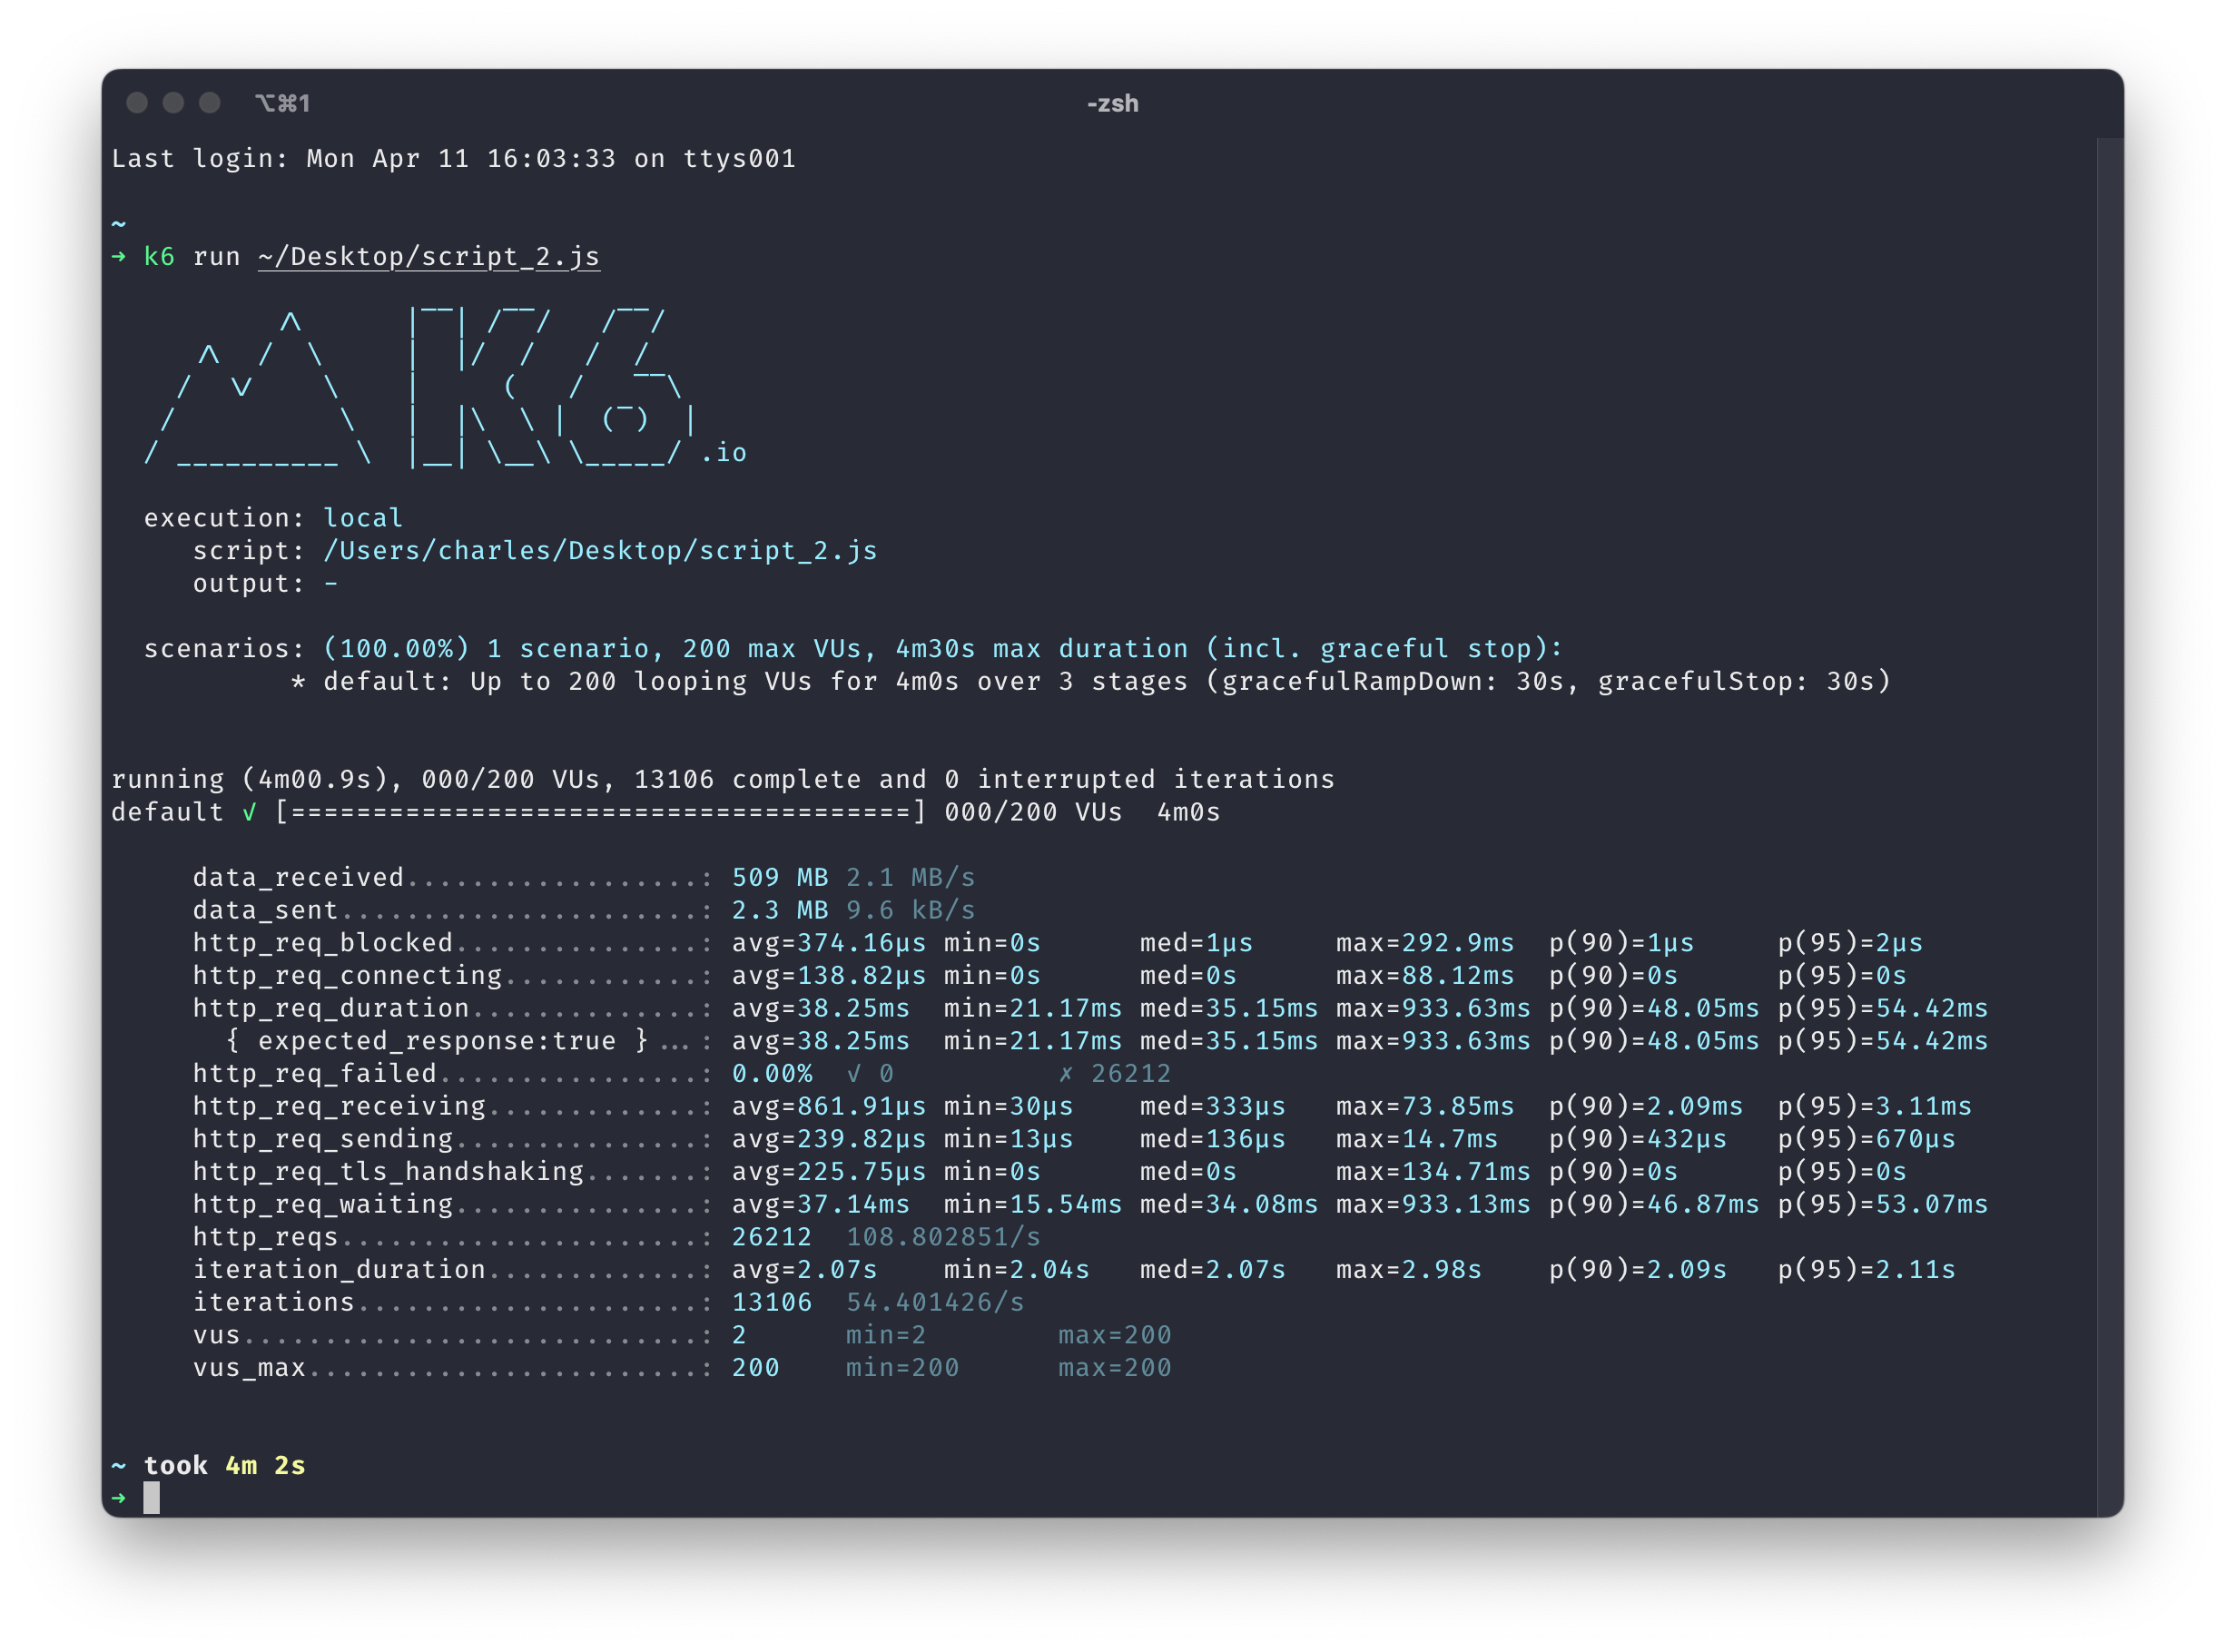Click the ✗ 26212 failed-check count
Screen dimensions: 2226x1652
pos(1115,1074)
